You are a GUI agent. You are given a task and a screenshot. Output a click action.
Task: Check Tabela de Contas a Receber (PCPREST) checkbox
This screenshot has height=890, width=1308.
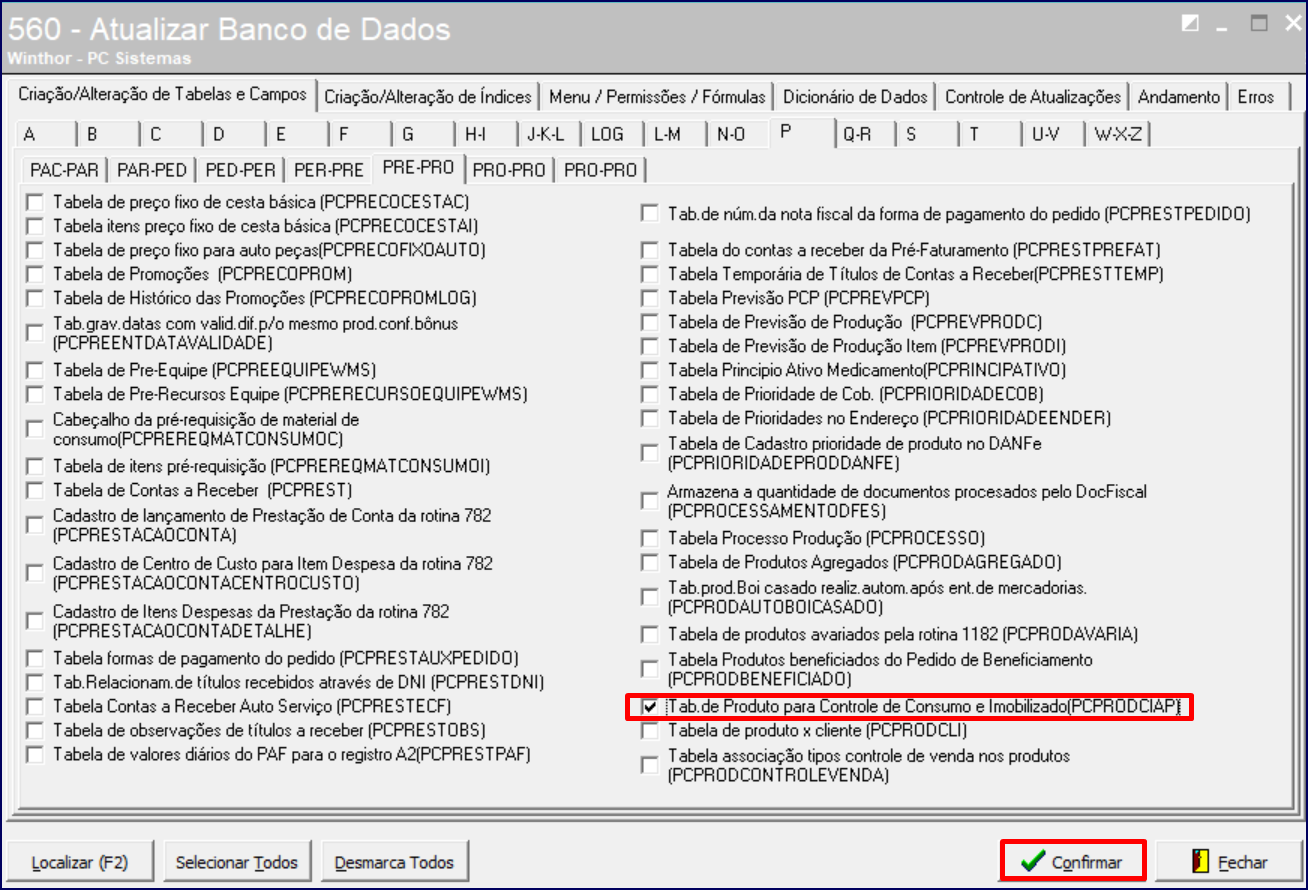click(x=36, y=491)
